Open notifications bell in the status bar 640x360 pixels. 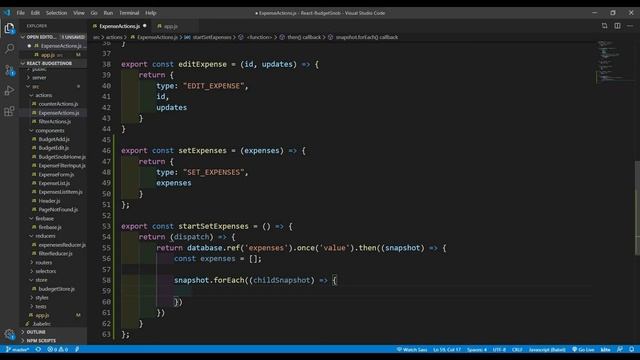click(631, 349)
